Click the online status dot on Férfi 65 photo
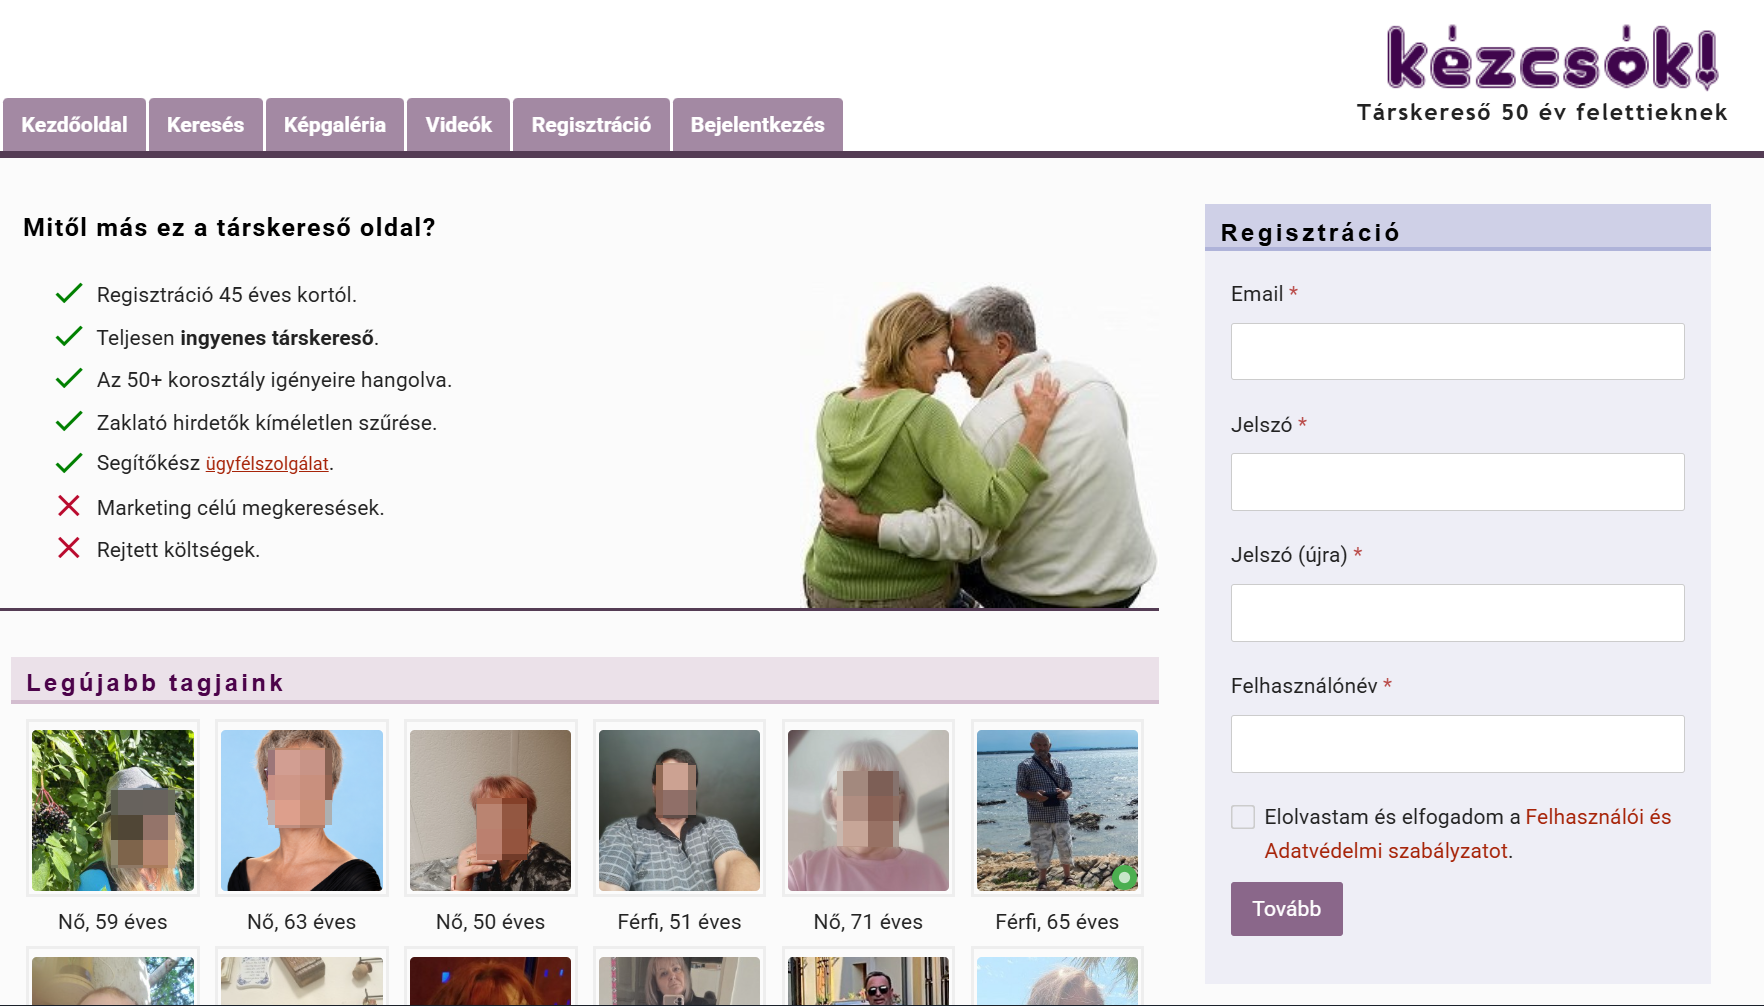 [1124, 877]
